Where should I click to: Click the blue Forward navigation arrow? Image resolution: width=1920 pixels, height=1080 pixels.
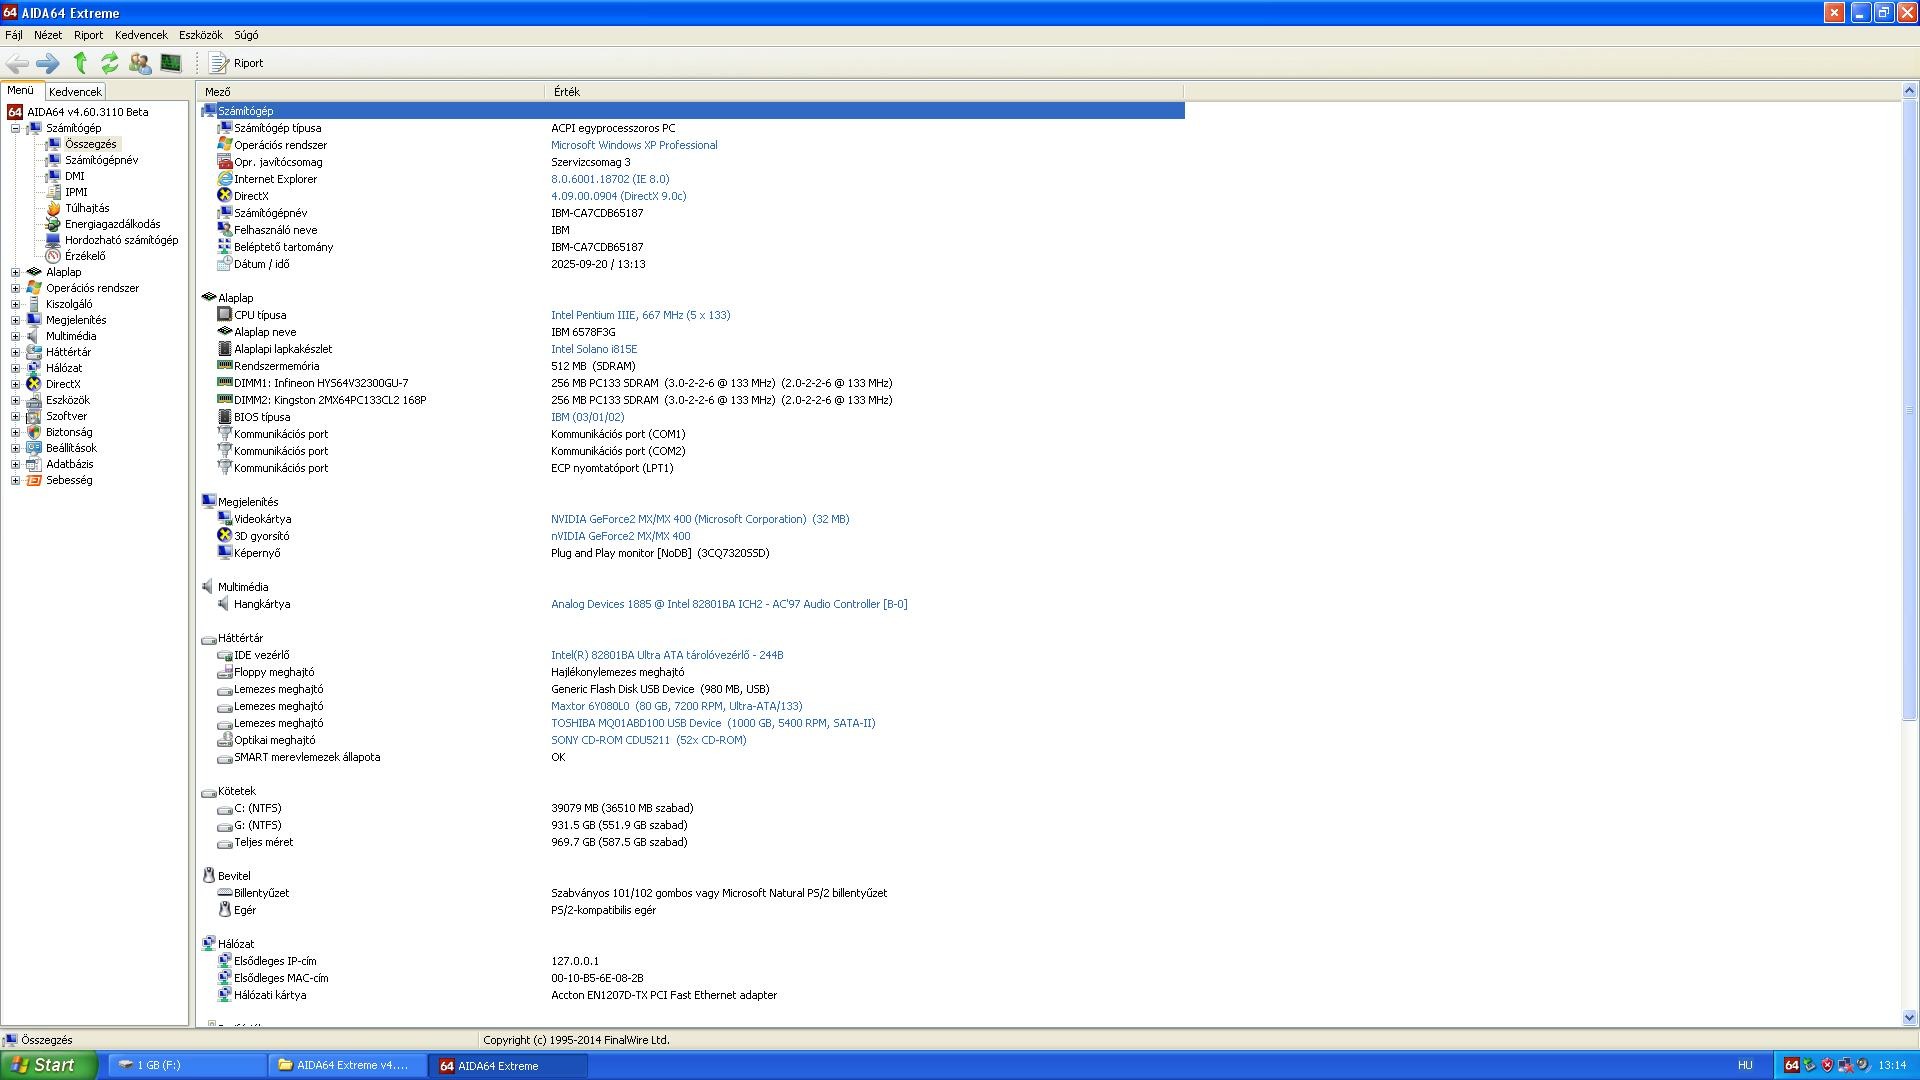47,63
